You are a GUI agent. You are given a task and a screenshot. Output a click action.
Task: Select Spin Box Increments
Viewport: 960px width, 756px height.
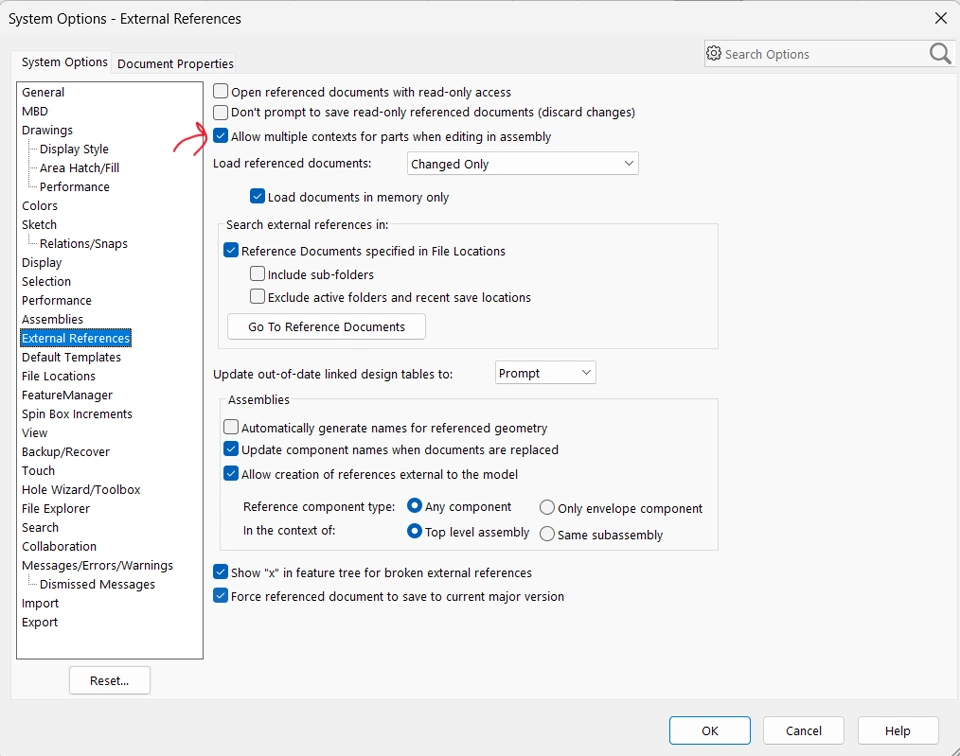point(77,414)
